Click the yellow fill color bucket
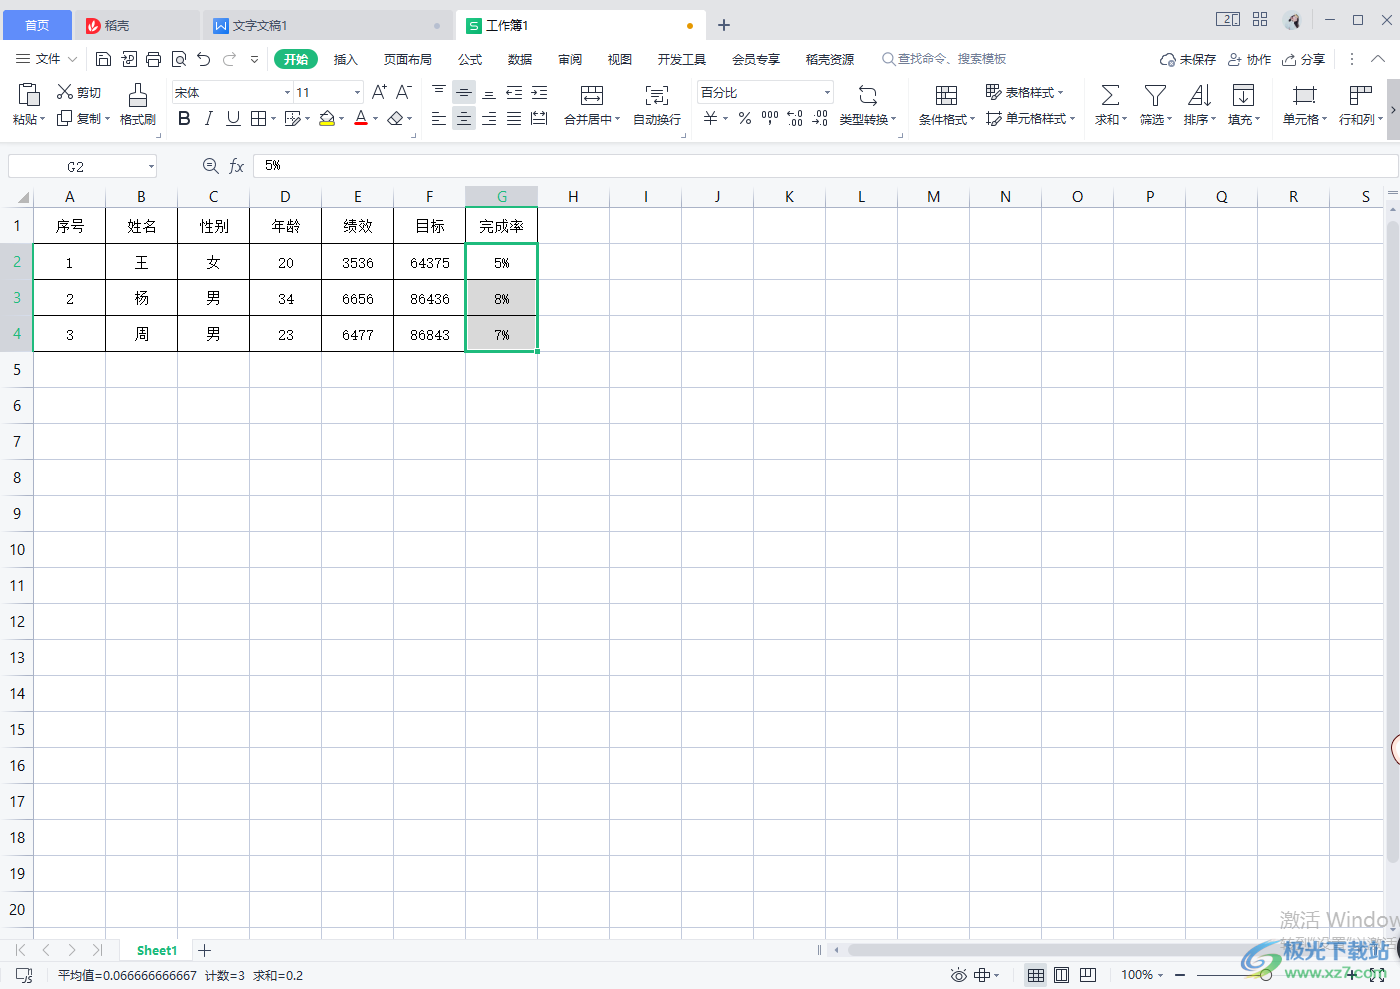 point(327,119)
